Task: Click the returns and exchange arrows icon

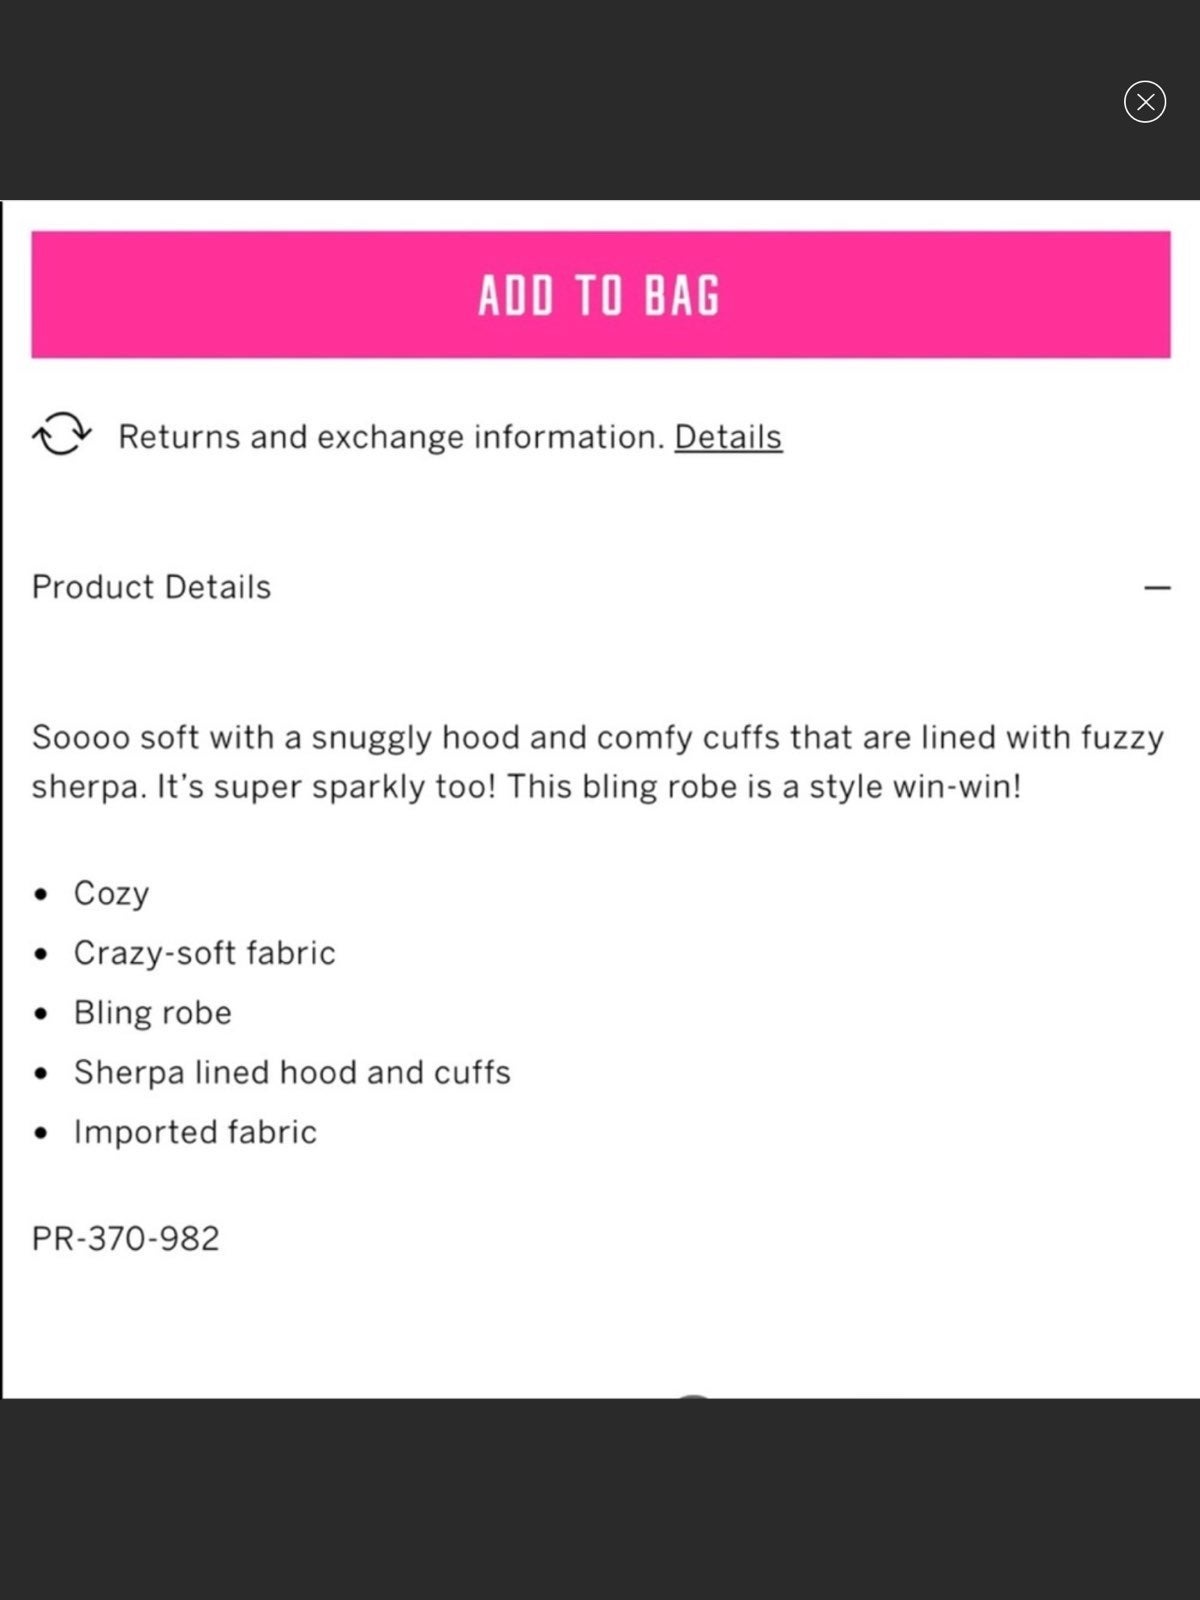Action: (62, 434)
